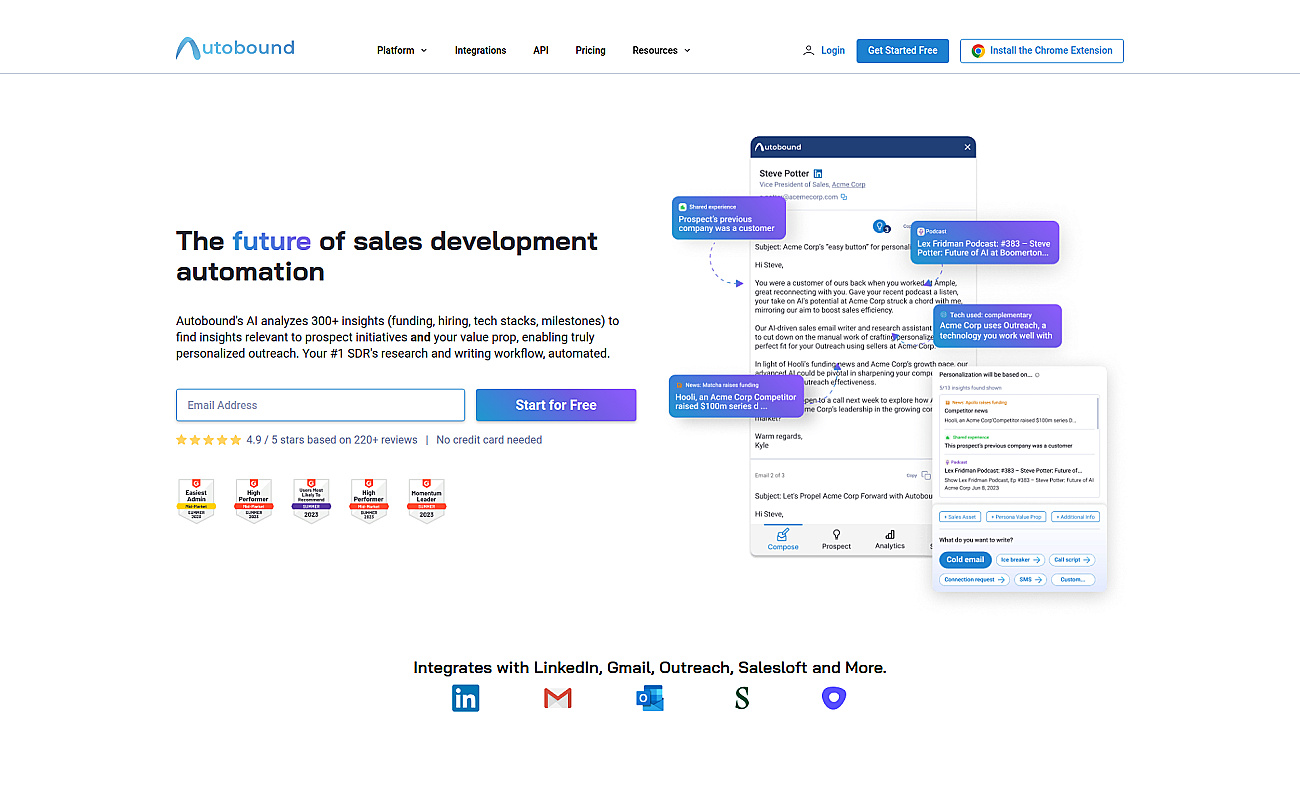1300x788 pixels.
Task: Add a Sales Asset
Action: tap(959, 517)
